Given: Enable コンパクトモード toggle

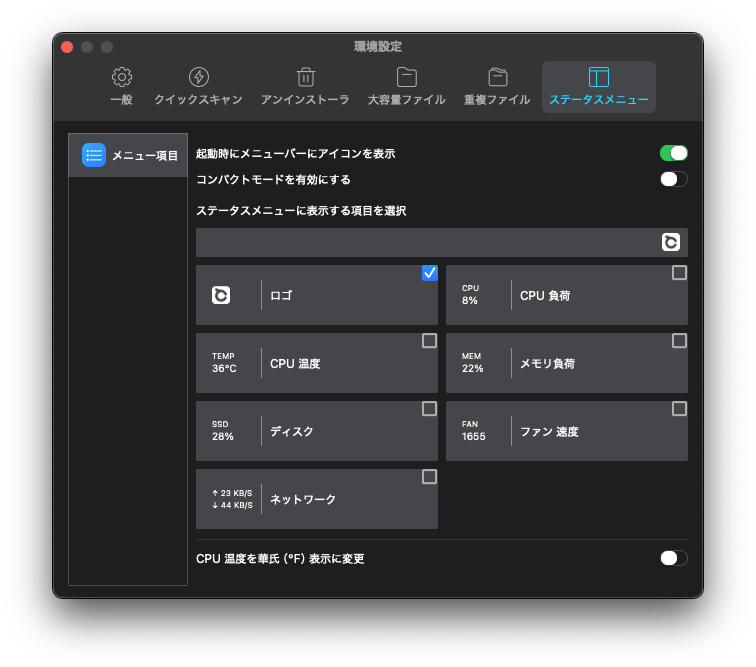Looking at the screenshot, I should (674, 179).
